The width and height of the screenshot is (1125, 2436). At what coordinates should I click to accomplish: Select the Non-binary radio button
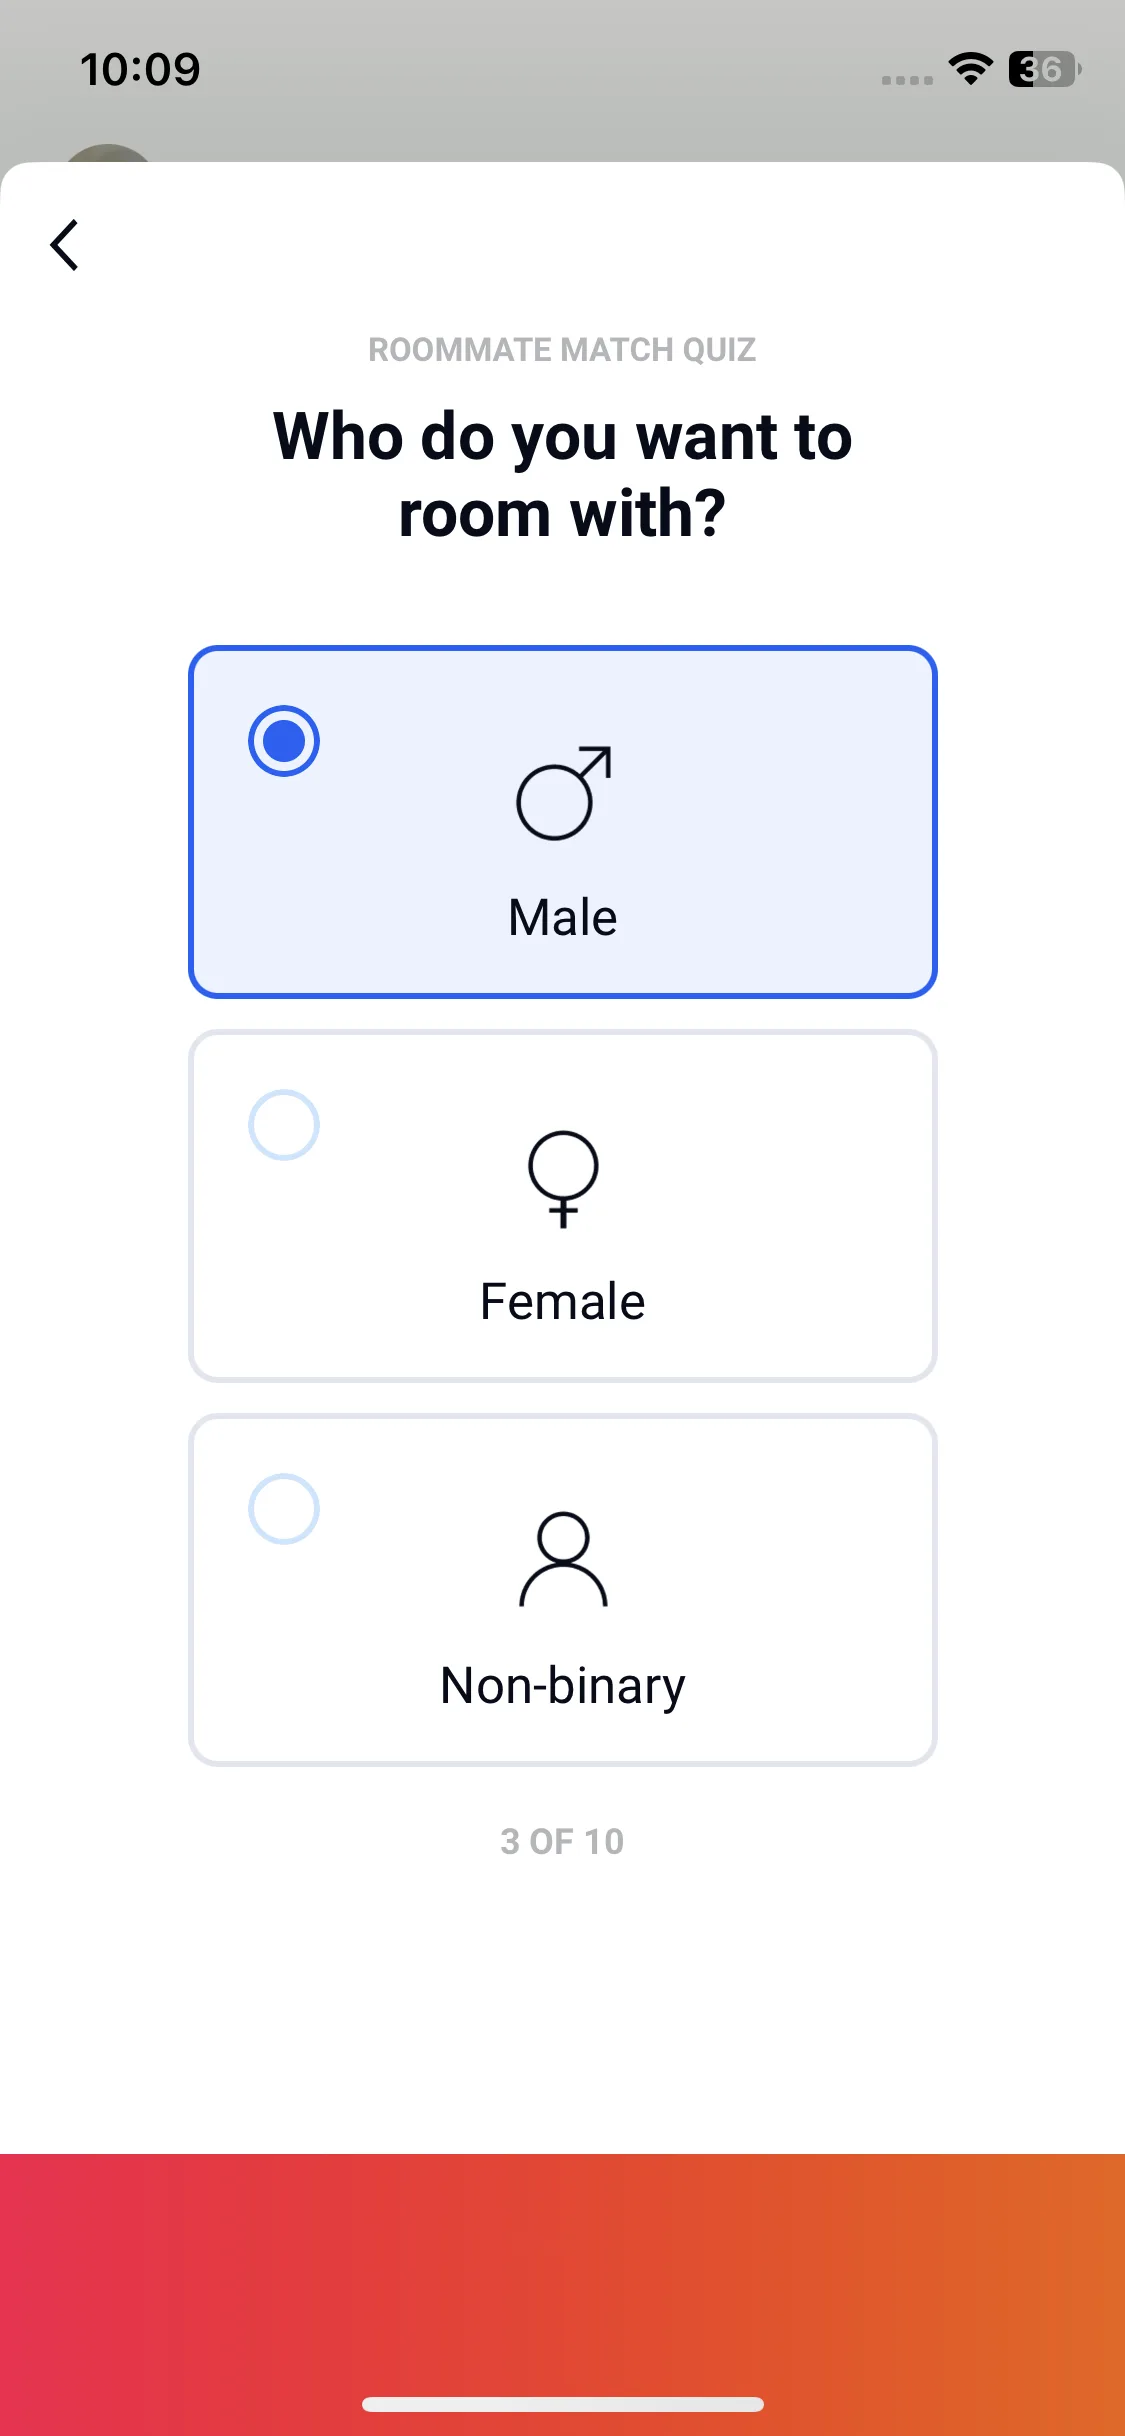coord(284,1509)
